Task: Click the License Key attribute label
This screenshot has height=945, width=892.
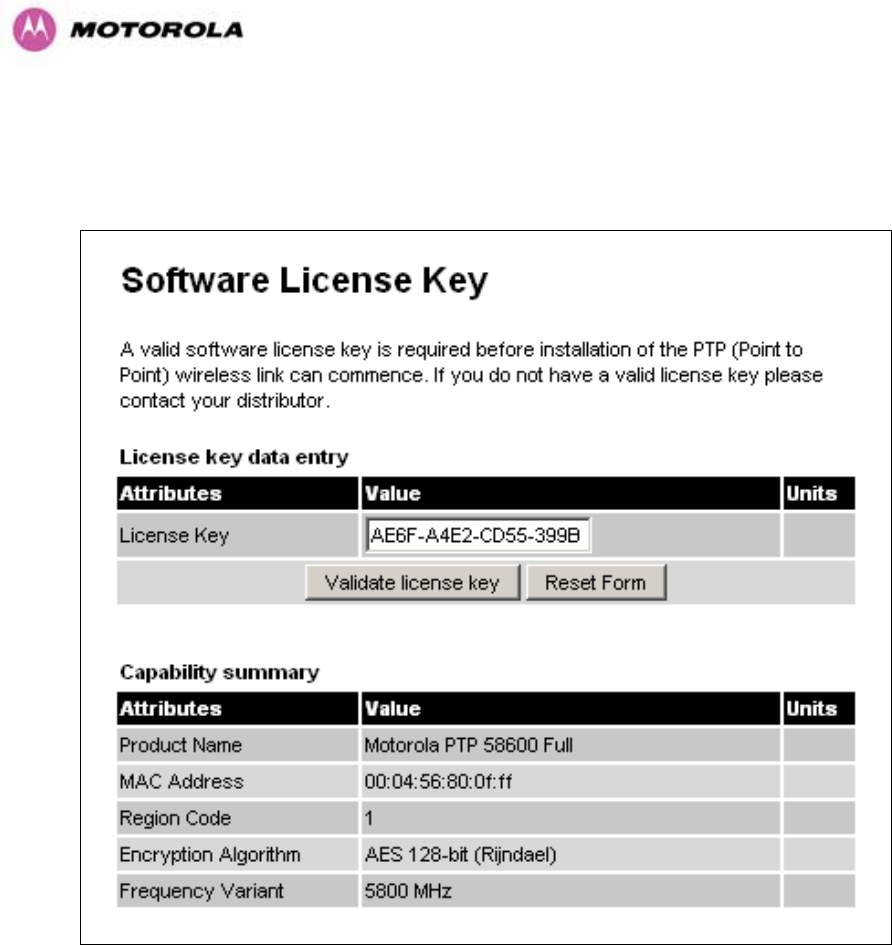Action: point(174,535)
